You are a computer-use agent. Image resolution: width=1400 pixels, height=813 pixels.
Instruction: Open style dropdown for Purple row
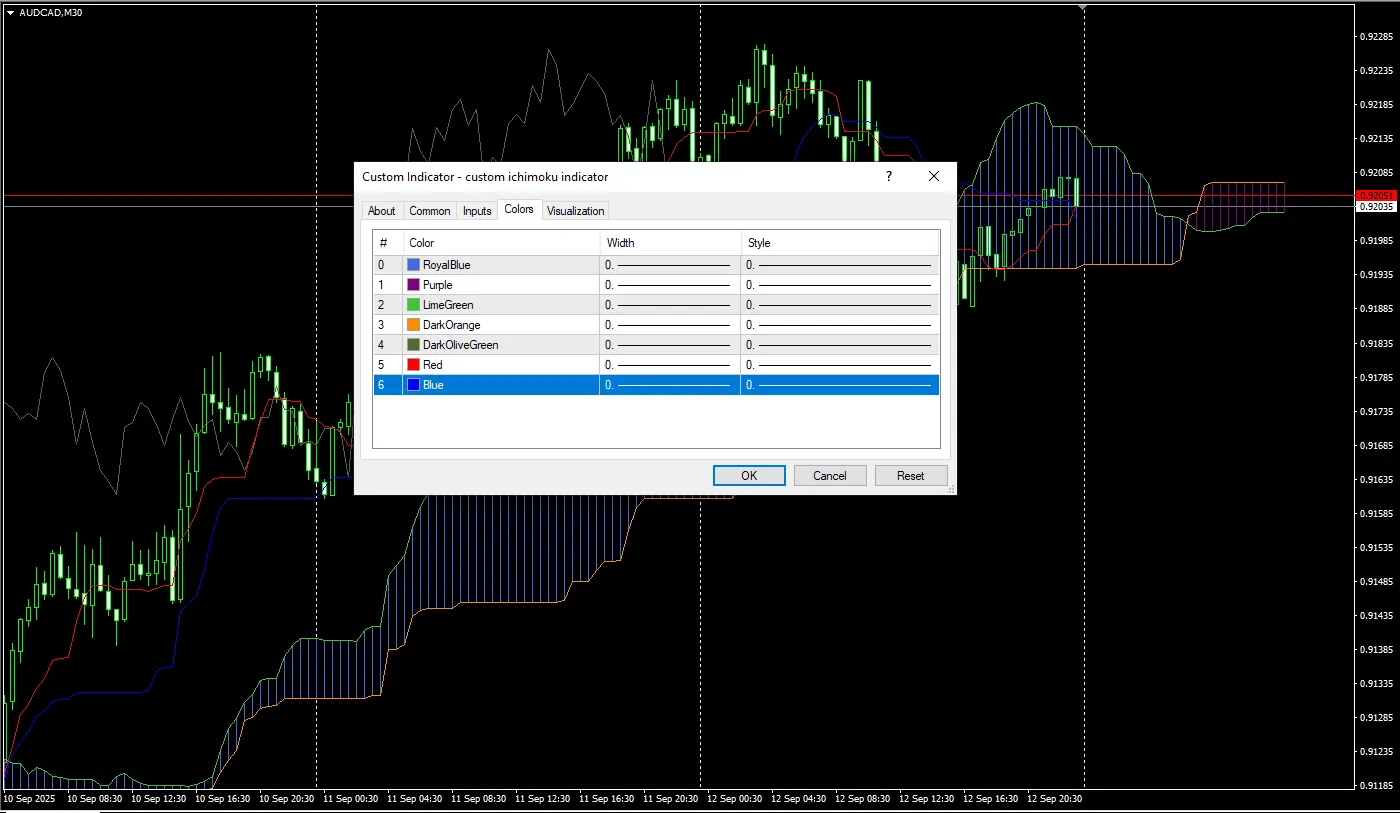click(839, 285)
